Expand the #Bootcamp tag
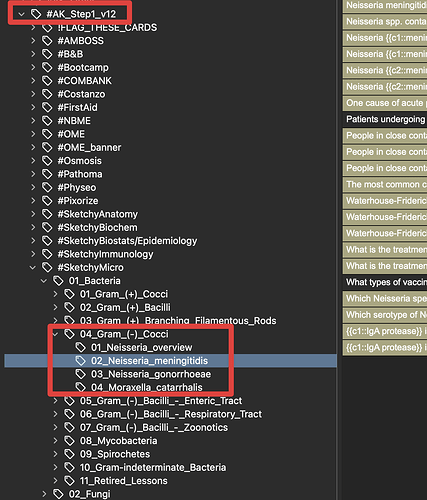The height and width of the screenshot is (500, 427). 33,67
